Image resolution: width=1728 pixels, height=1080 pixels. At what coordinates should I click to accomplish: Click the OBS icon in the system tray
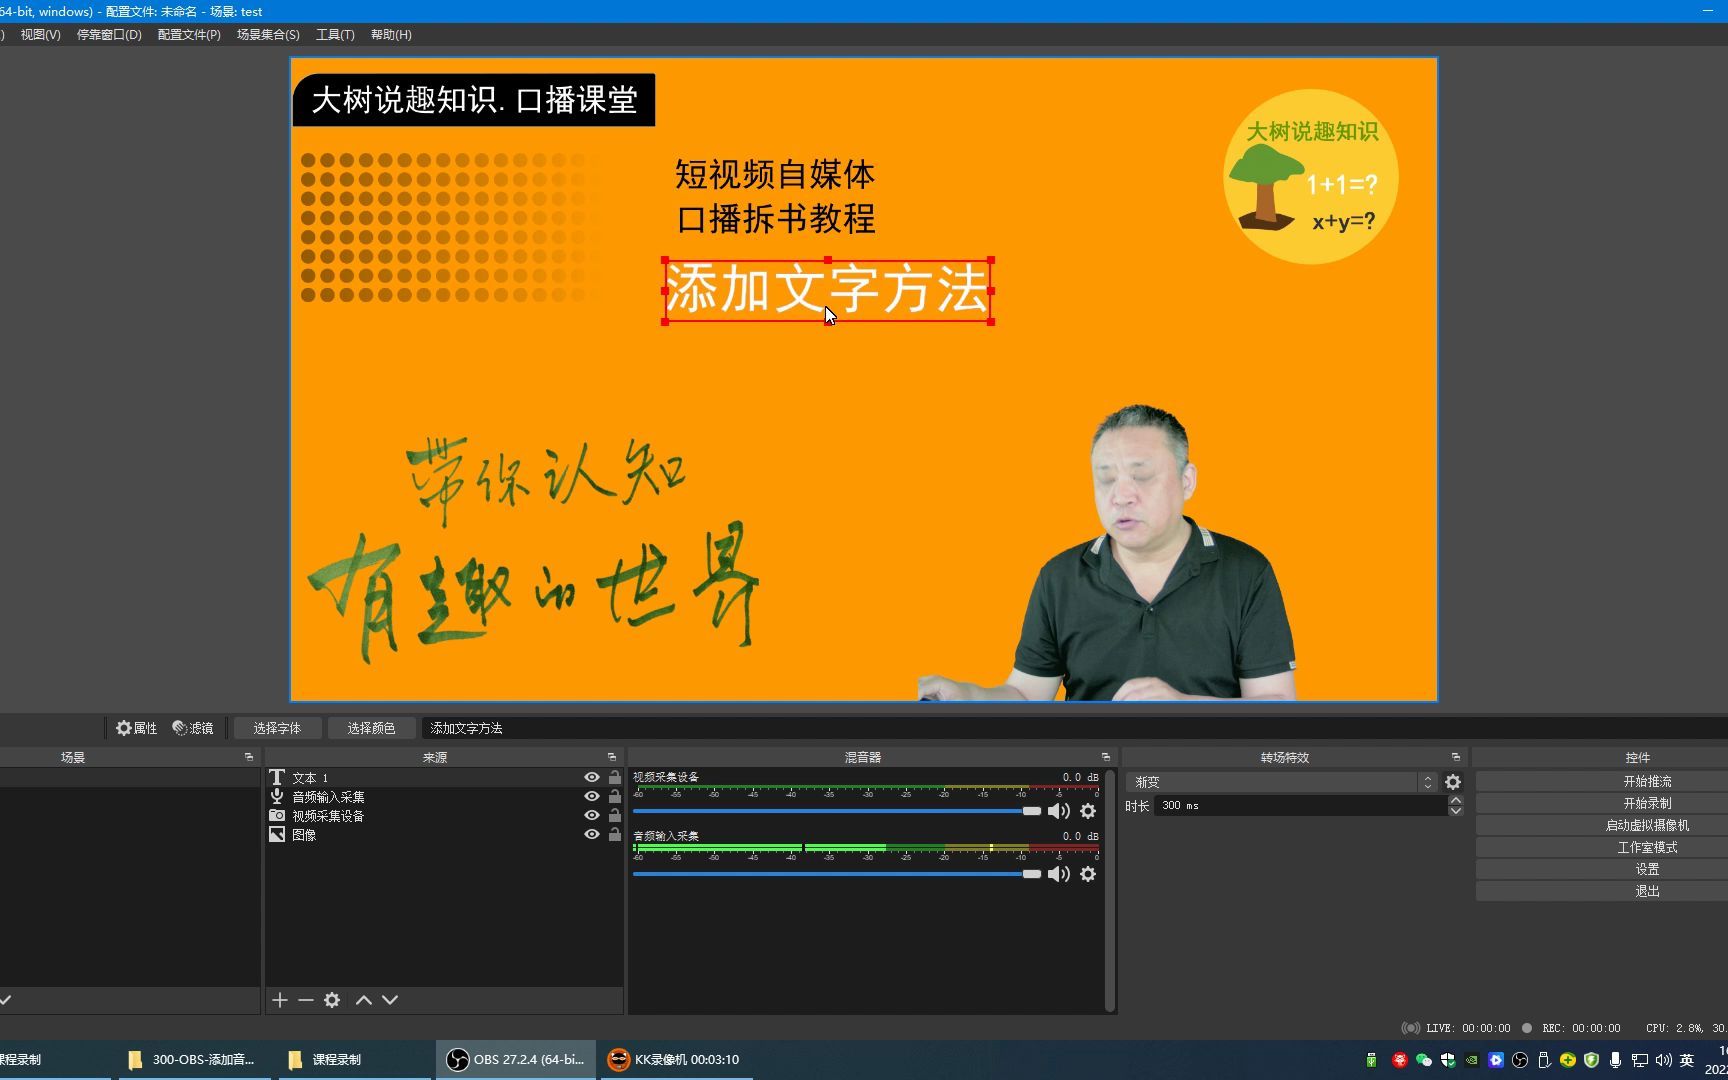1520,1059
